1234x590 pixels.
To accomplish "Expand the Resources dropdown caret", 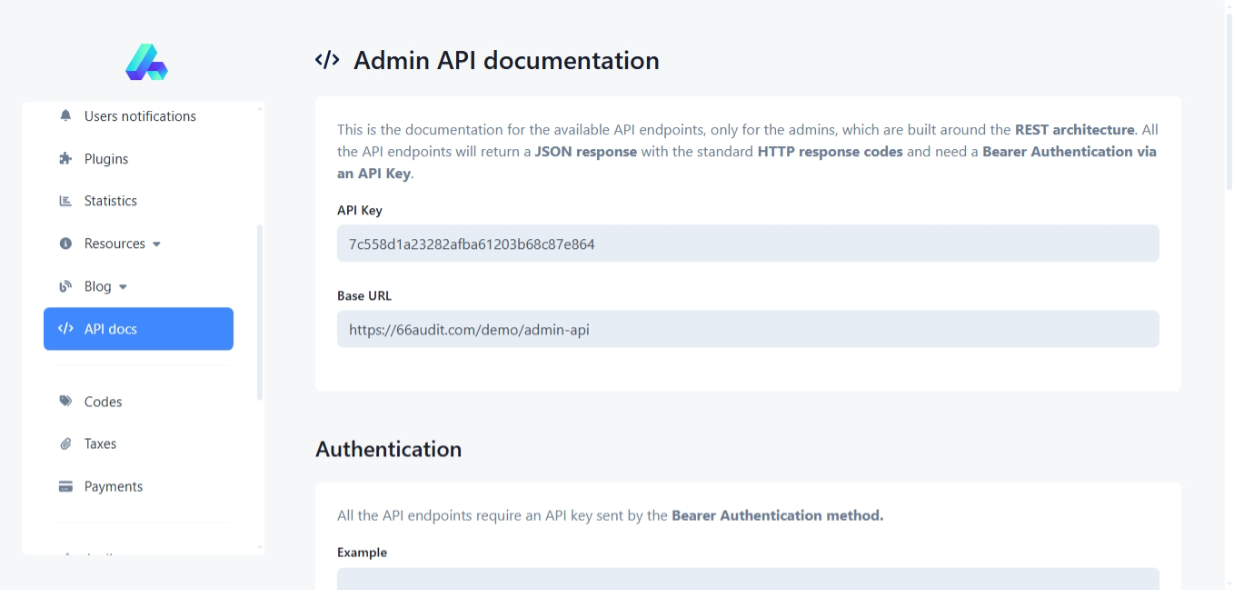I will [156, 244].
